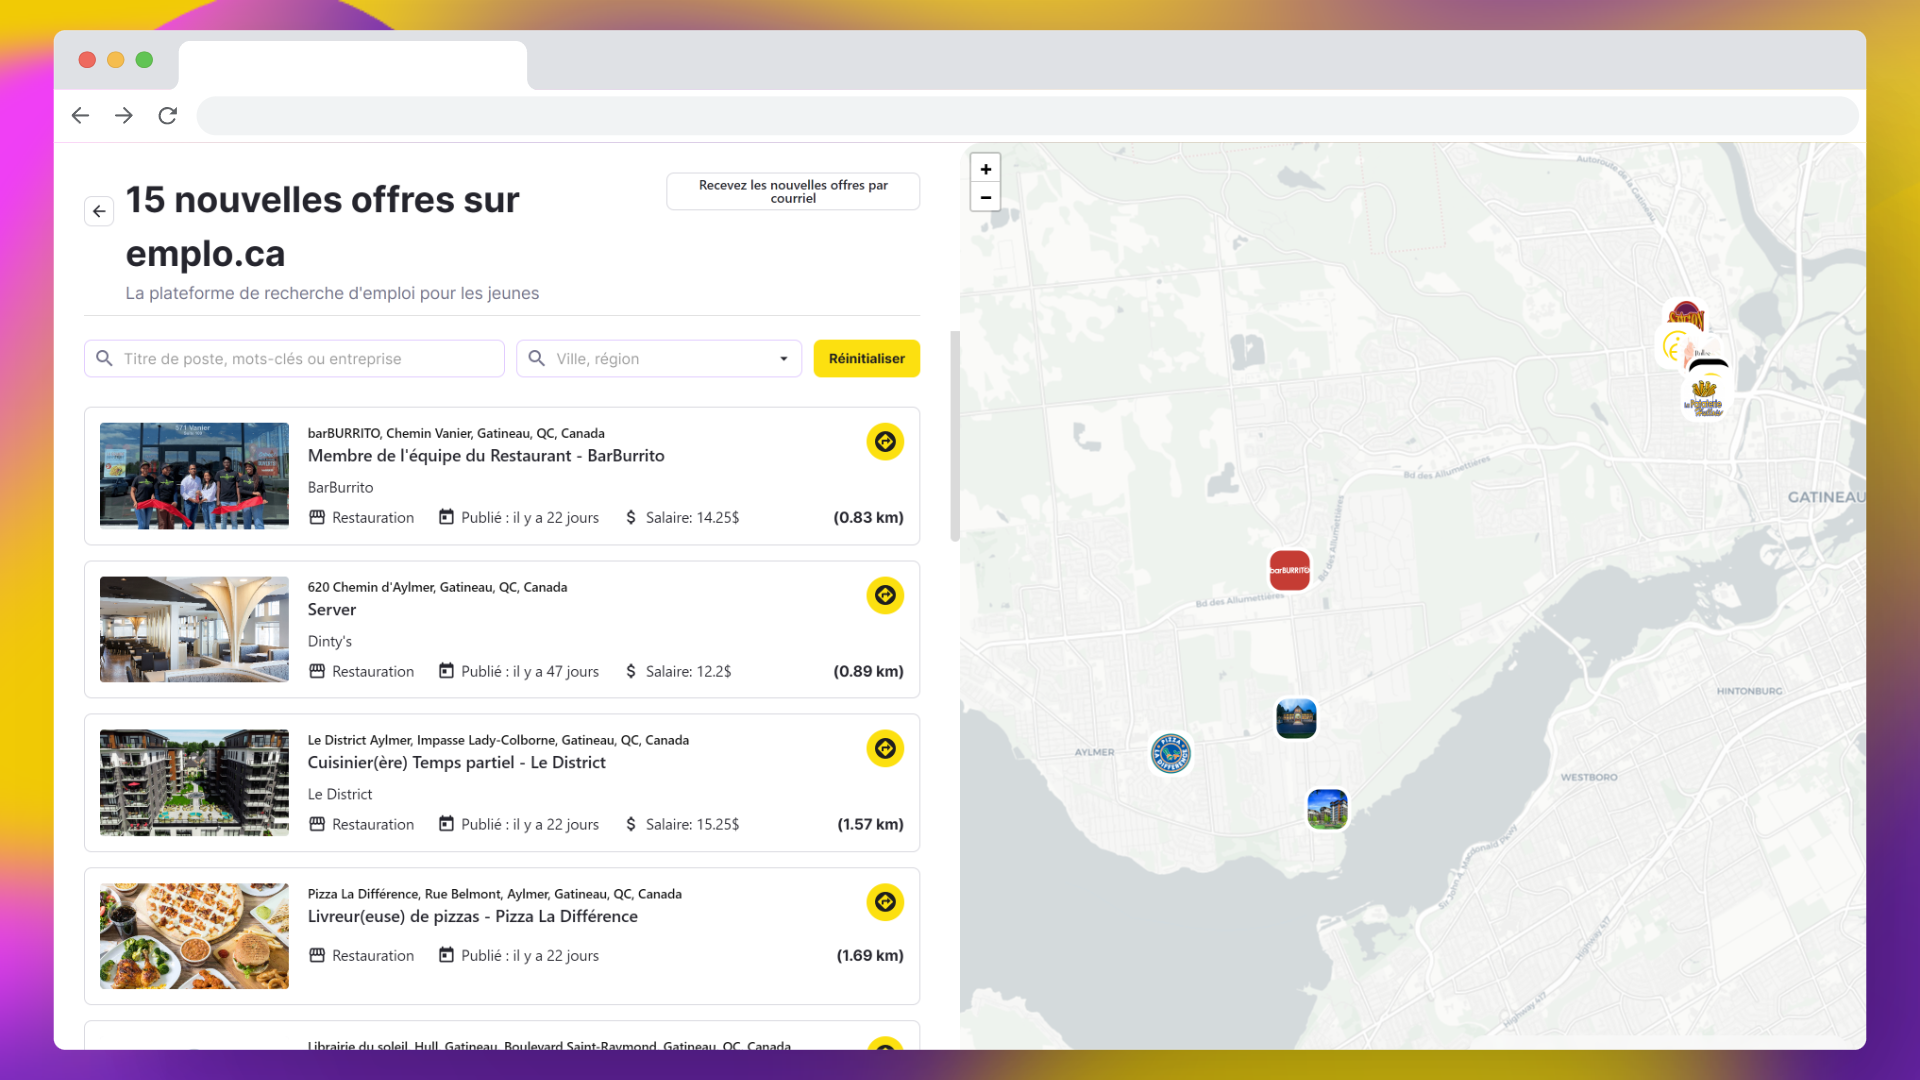Click the red barBURRITO map marker
The image size is (1920, 1080).
tap(1290, 570)
